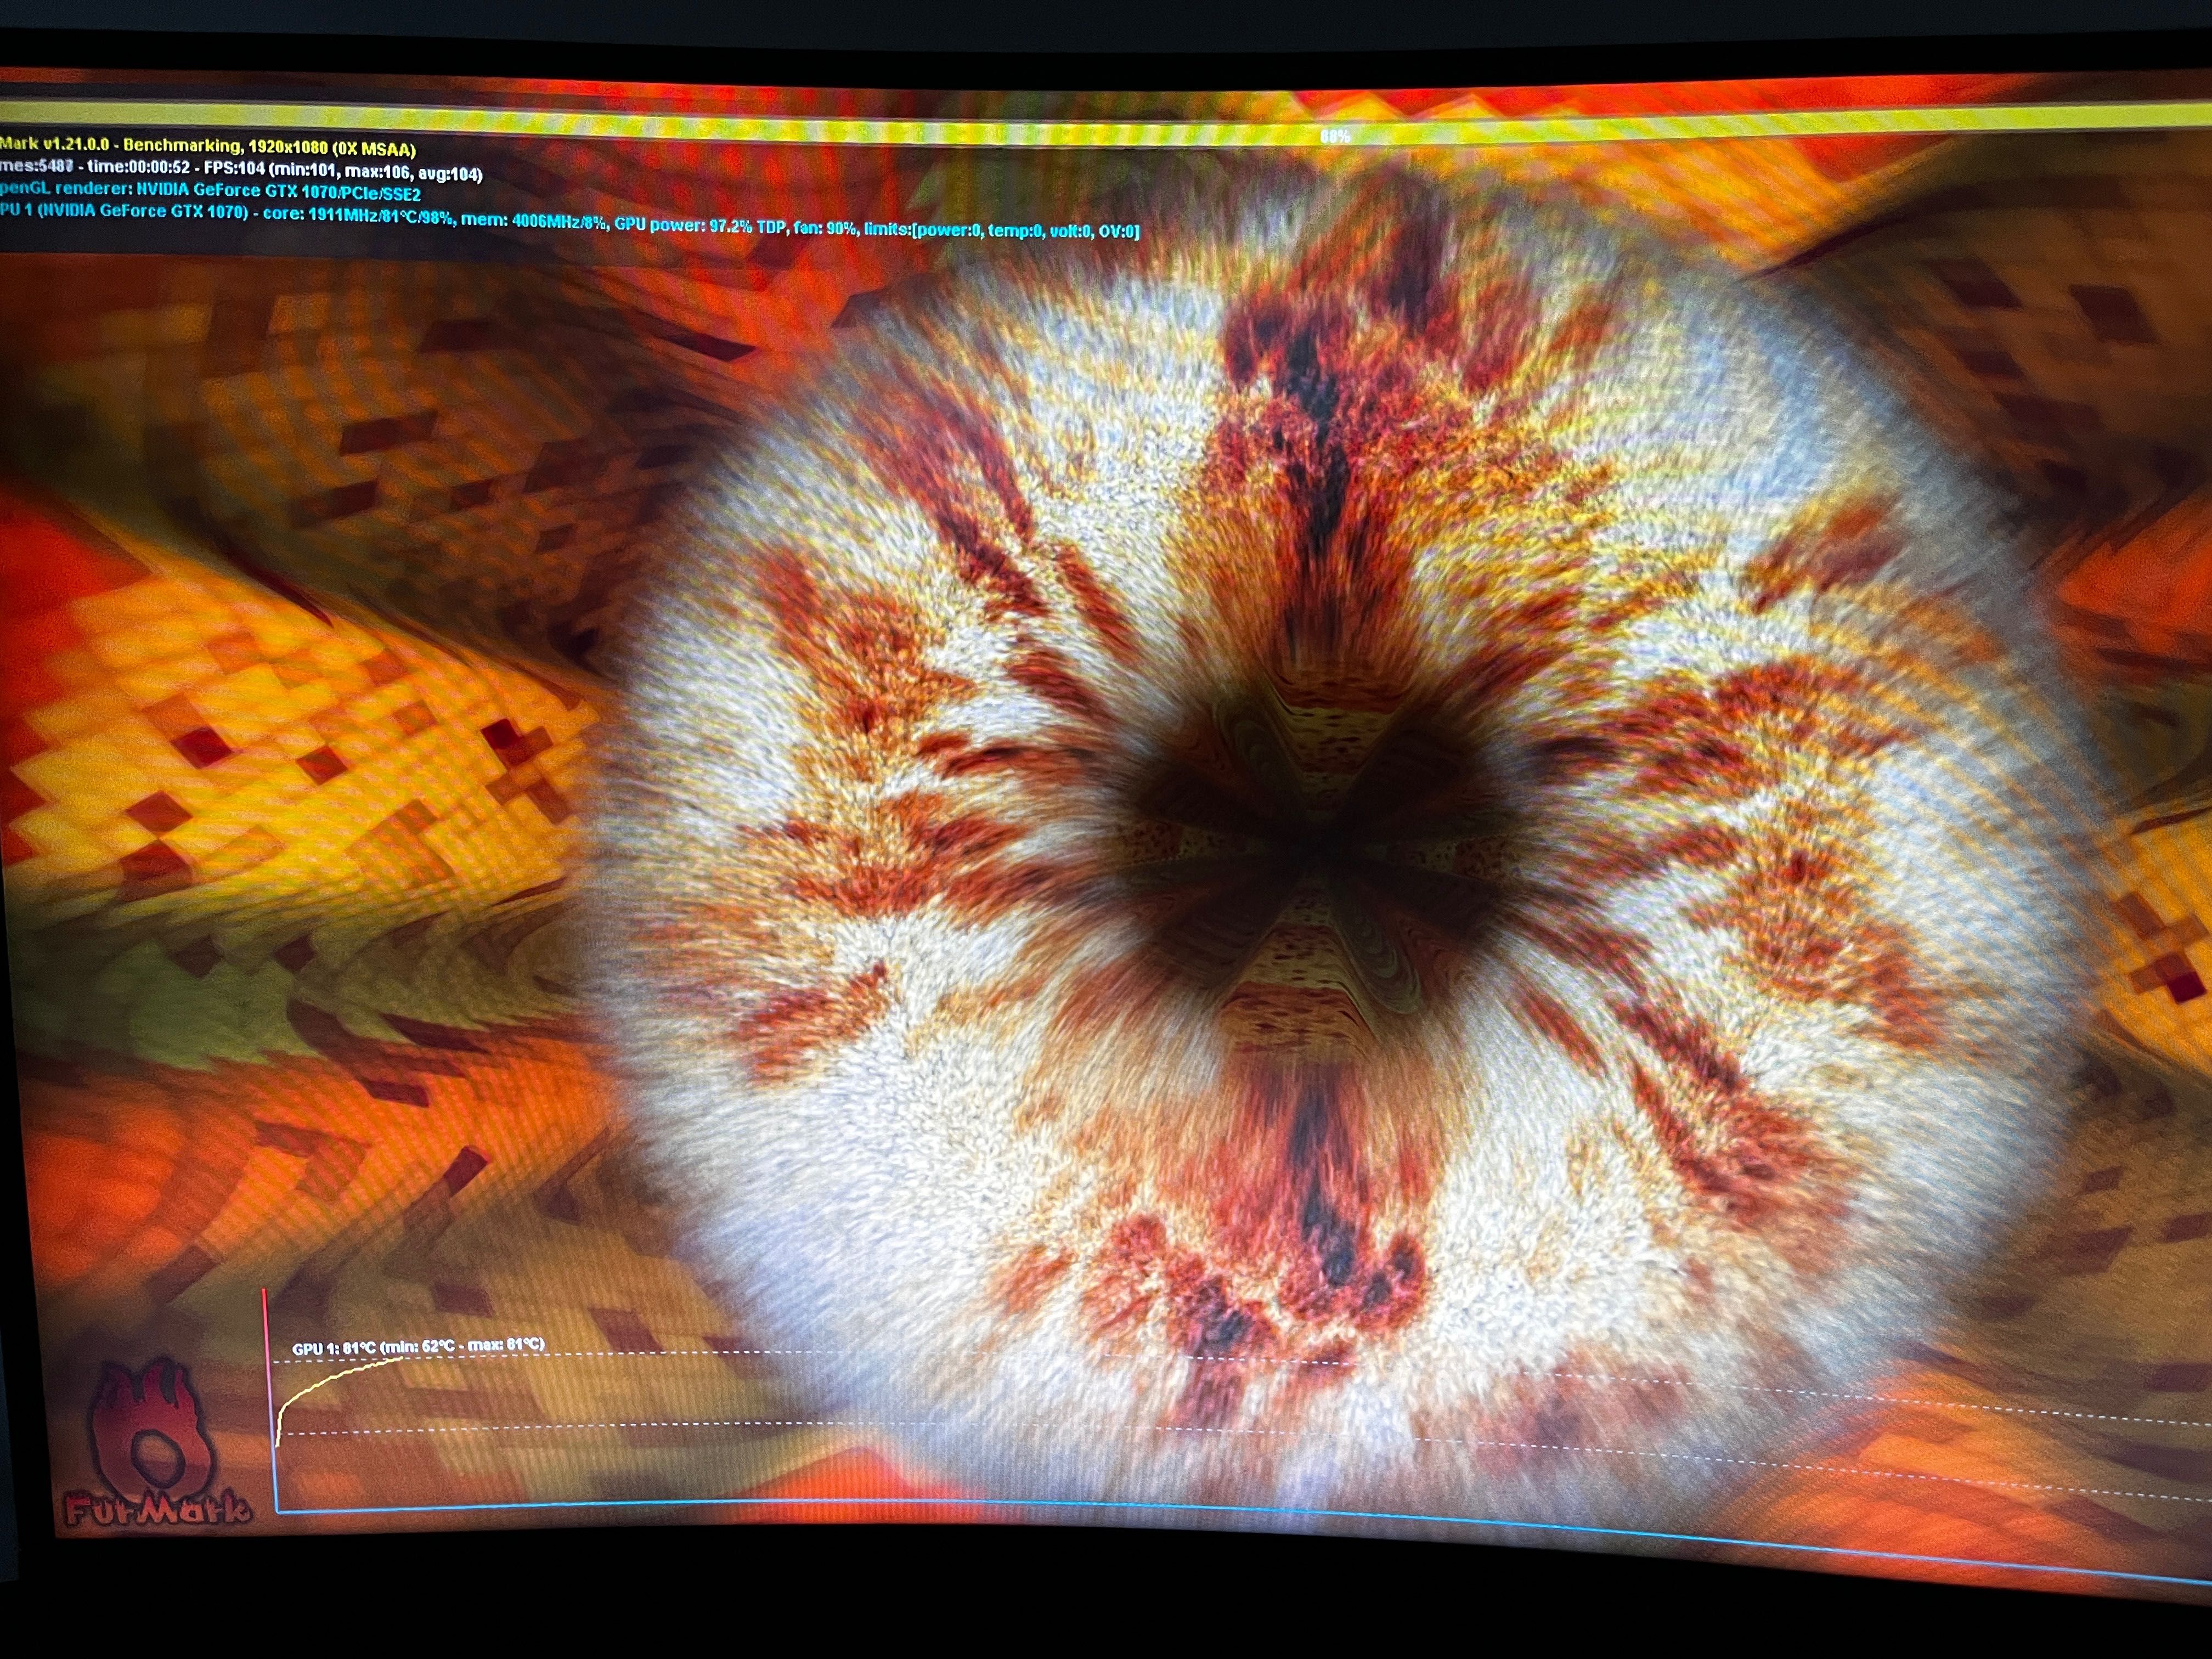Click the 'GPU power: 97.2% TDP' value
Viewport: 2212px width, 1659px height.
click(700, 225)
